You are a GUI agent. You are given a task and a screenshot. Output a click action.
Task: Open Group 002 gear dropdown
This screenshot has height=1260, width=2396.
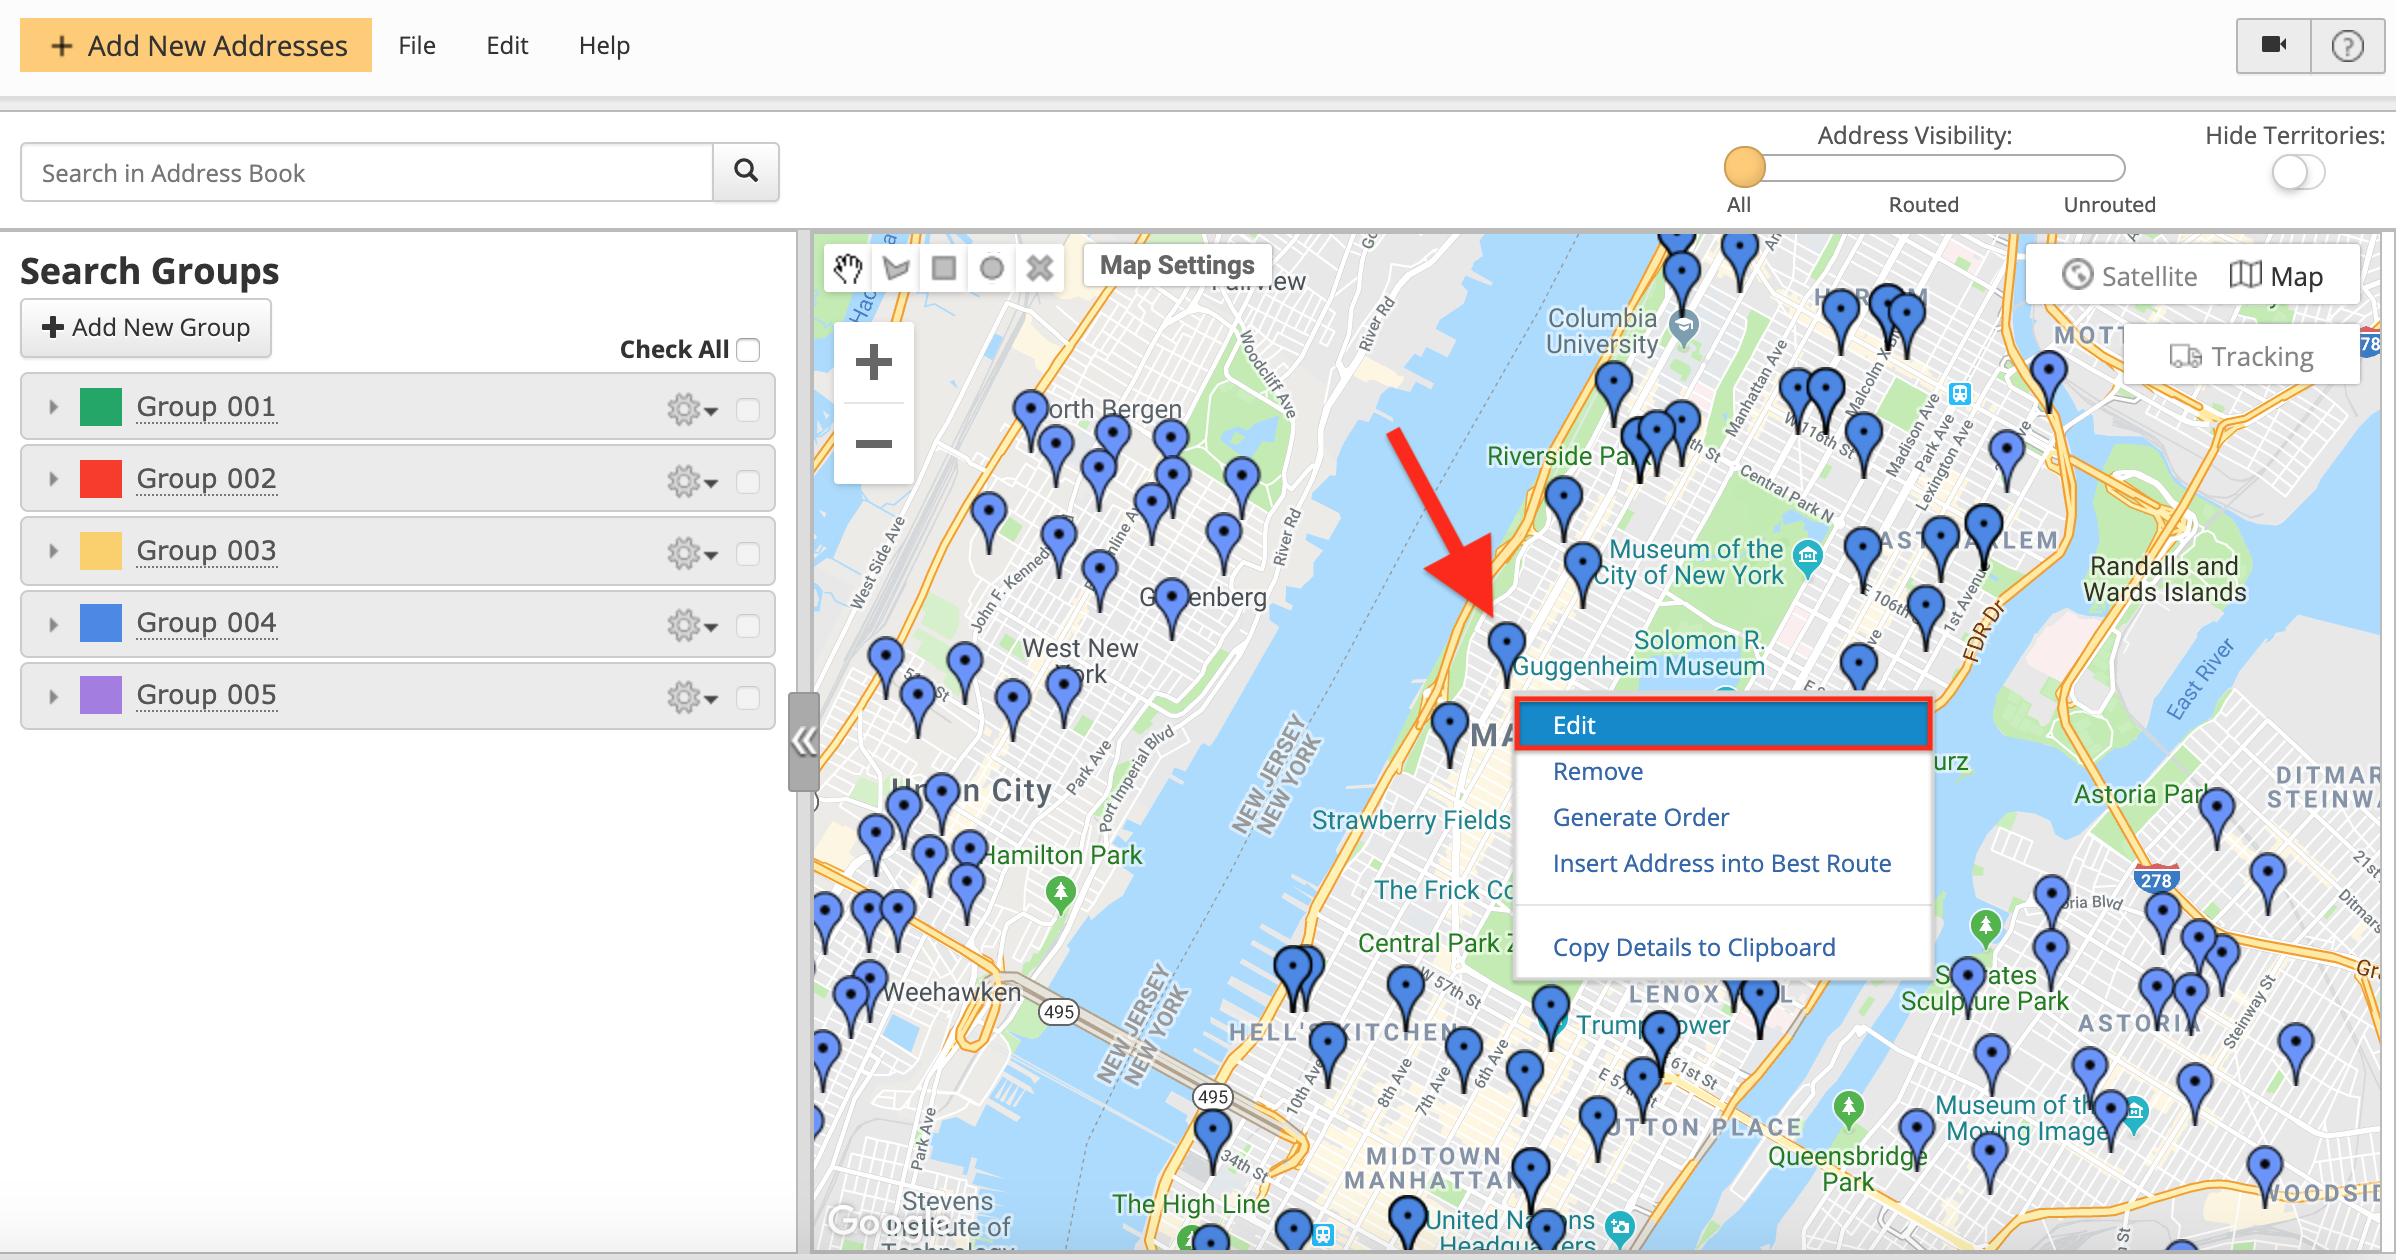[692, 482]
